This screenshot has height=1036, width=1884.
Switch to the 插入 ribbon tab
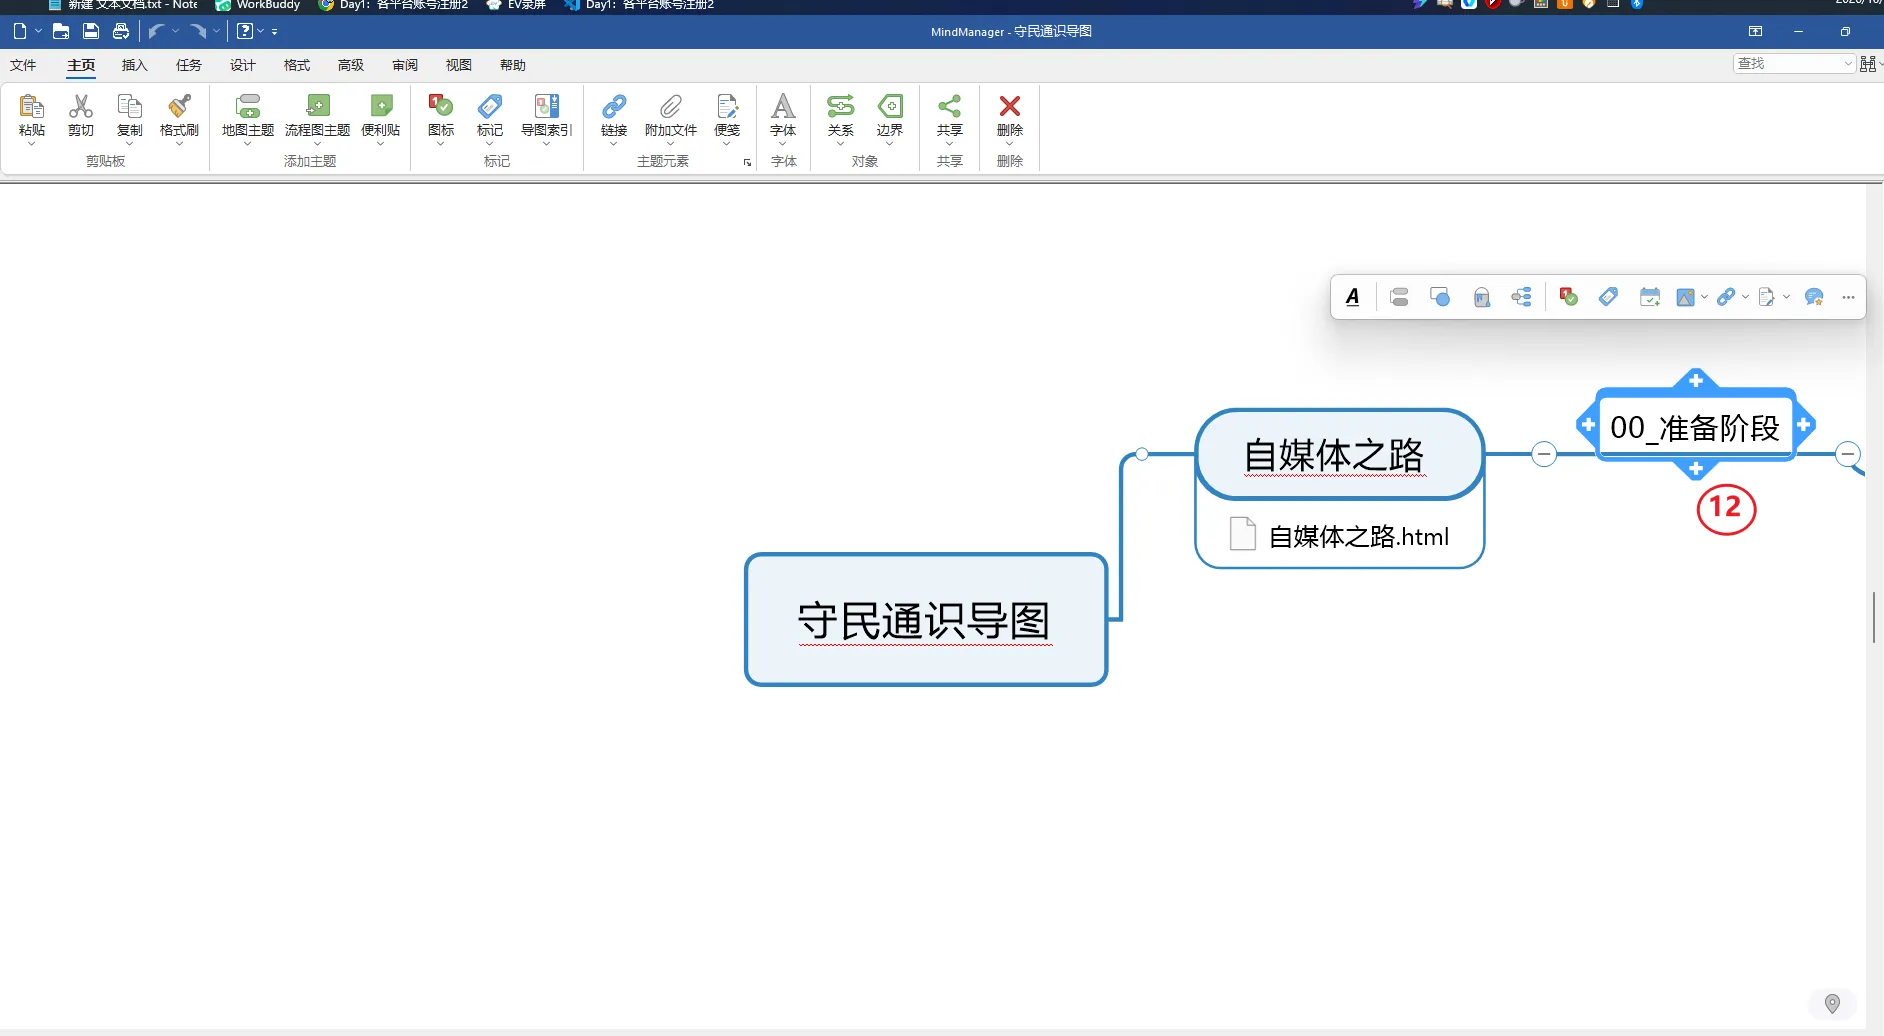pos(134,65)
